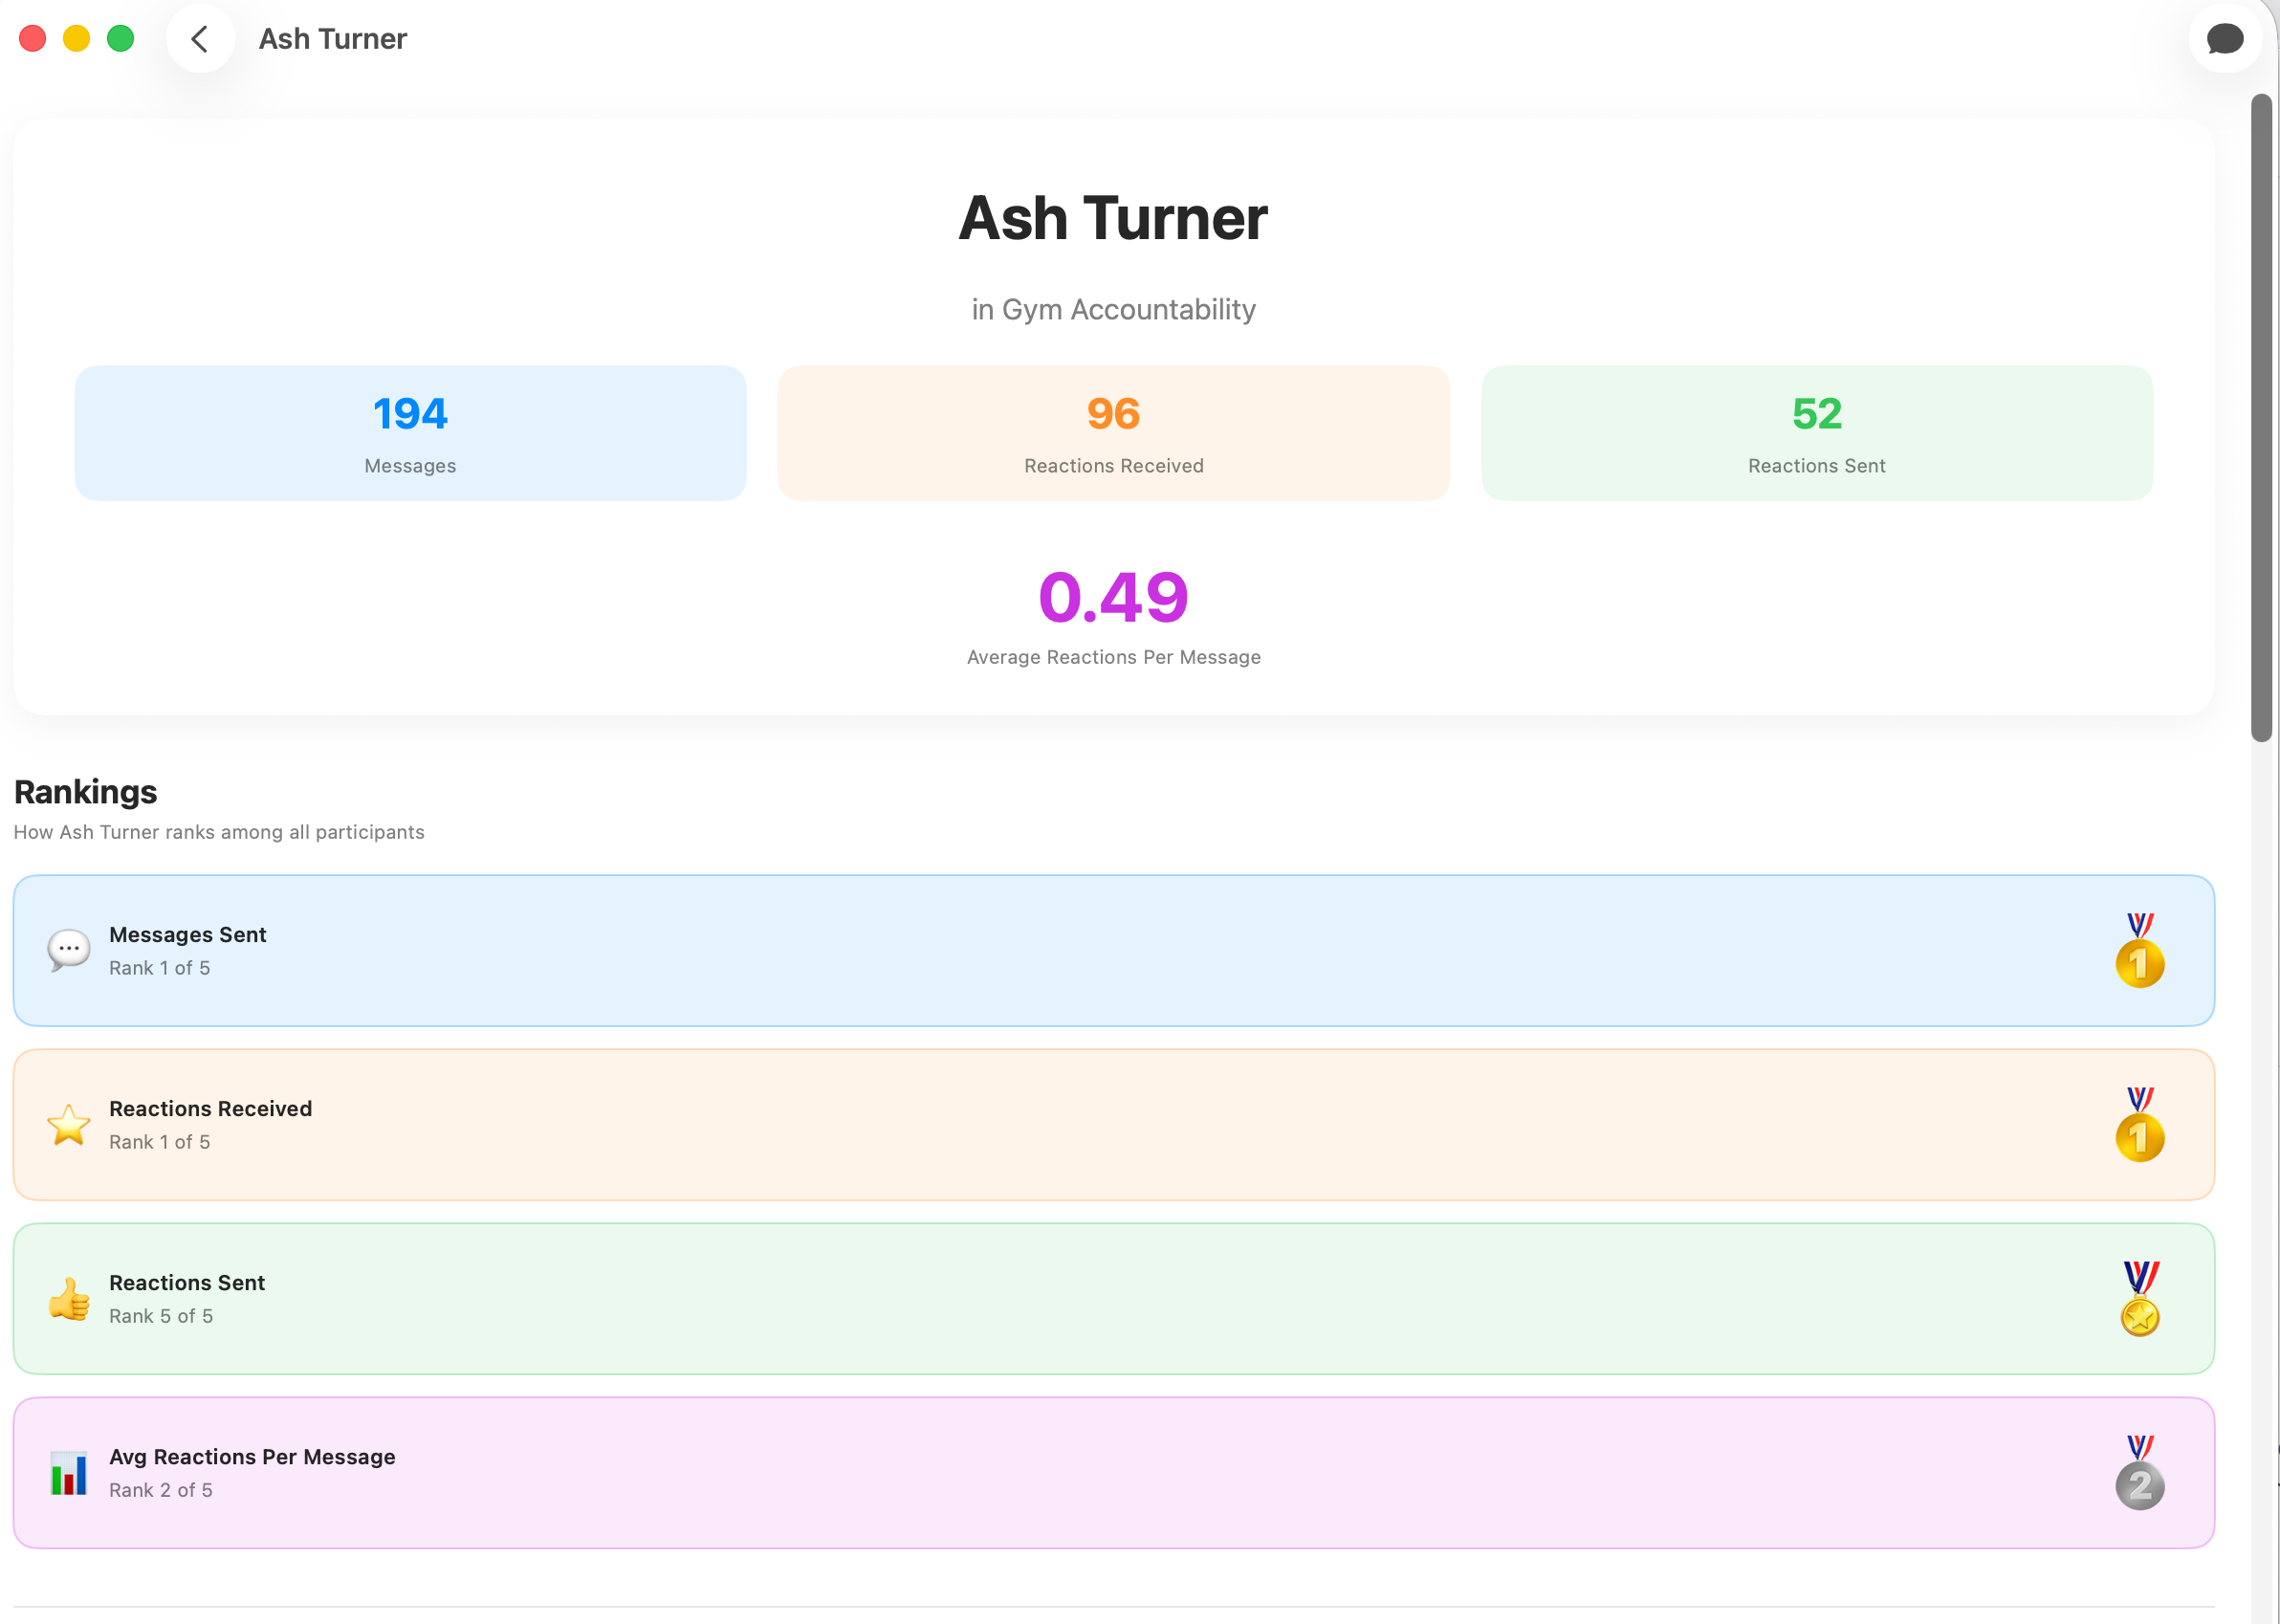Click the 0.49 average reactions value
The image size is (2280, 1624).
[x=1113, y=598]
